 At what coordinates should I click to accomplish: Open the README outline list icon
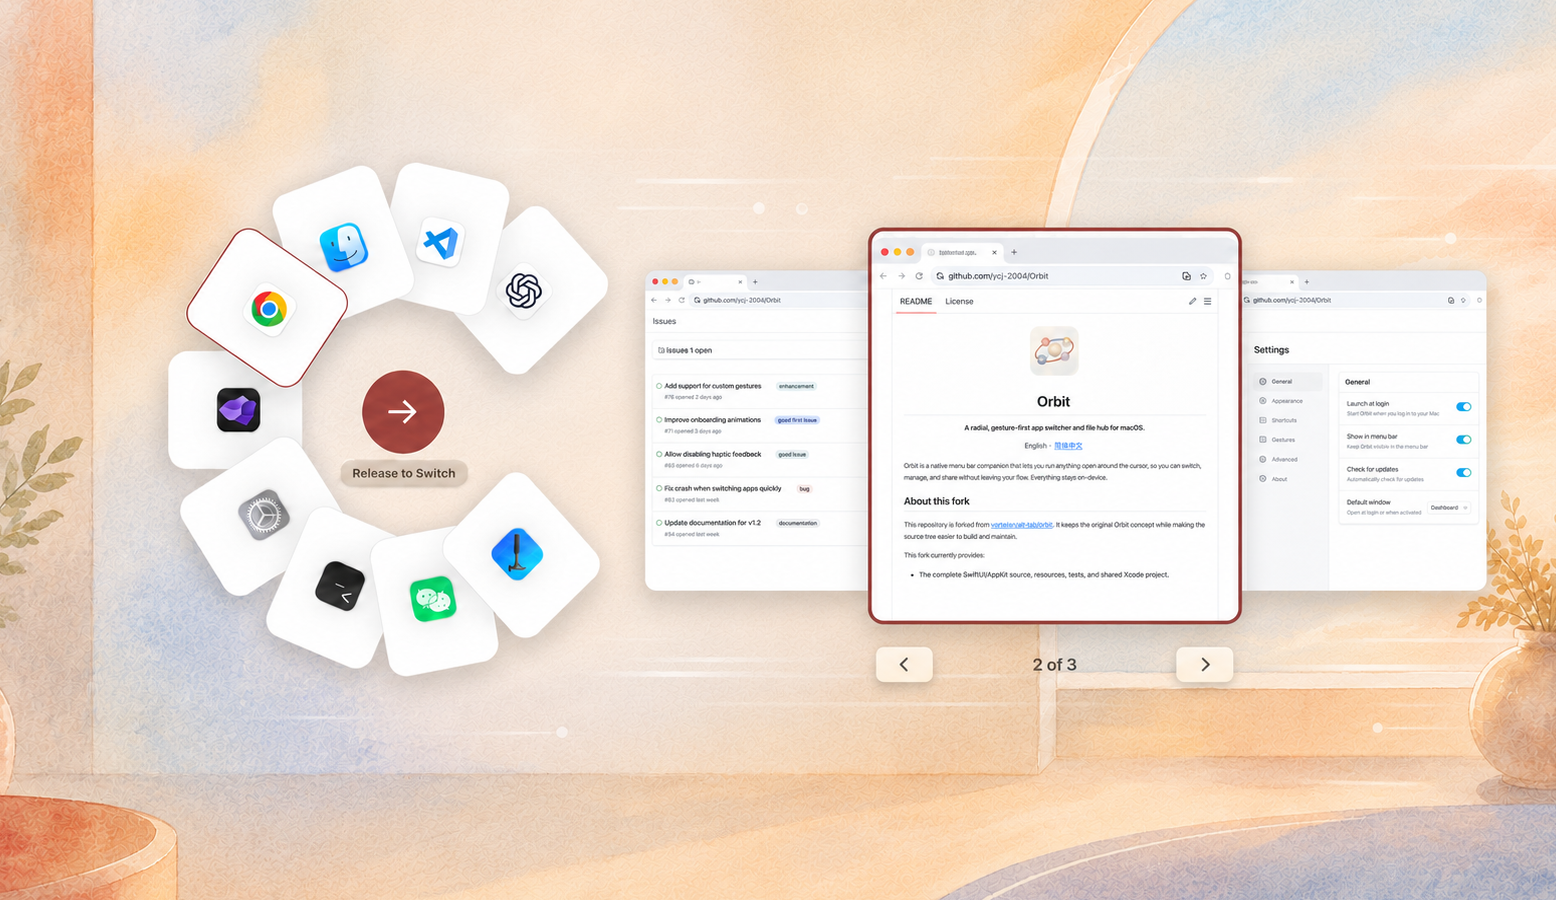click(1207, 301)
